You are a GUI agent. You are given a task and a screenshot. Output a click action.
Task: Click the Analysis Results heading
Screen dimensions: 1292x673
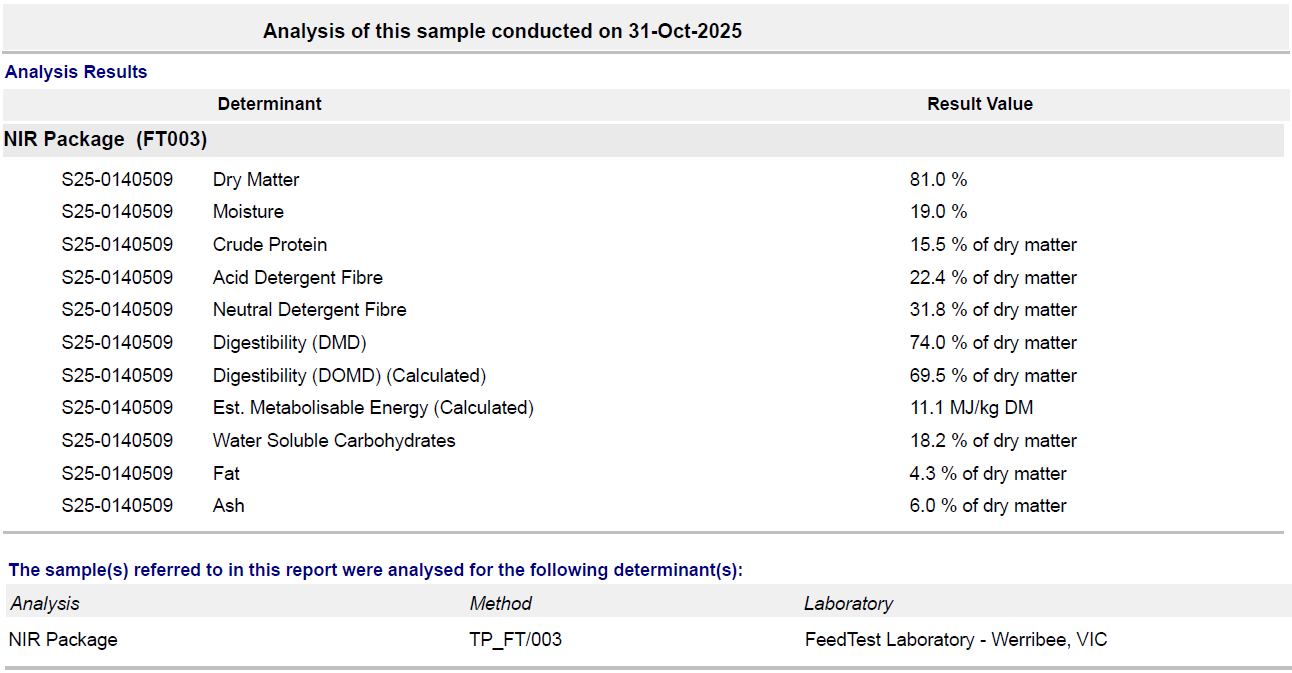pos(76,72)
